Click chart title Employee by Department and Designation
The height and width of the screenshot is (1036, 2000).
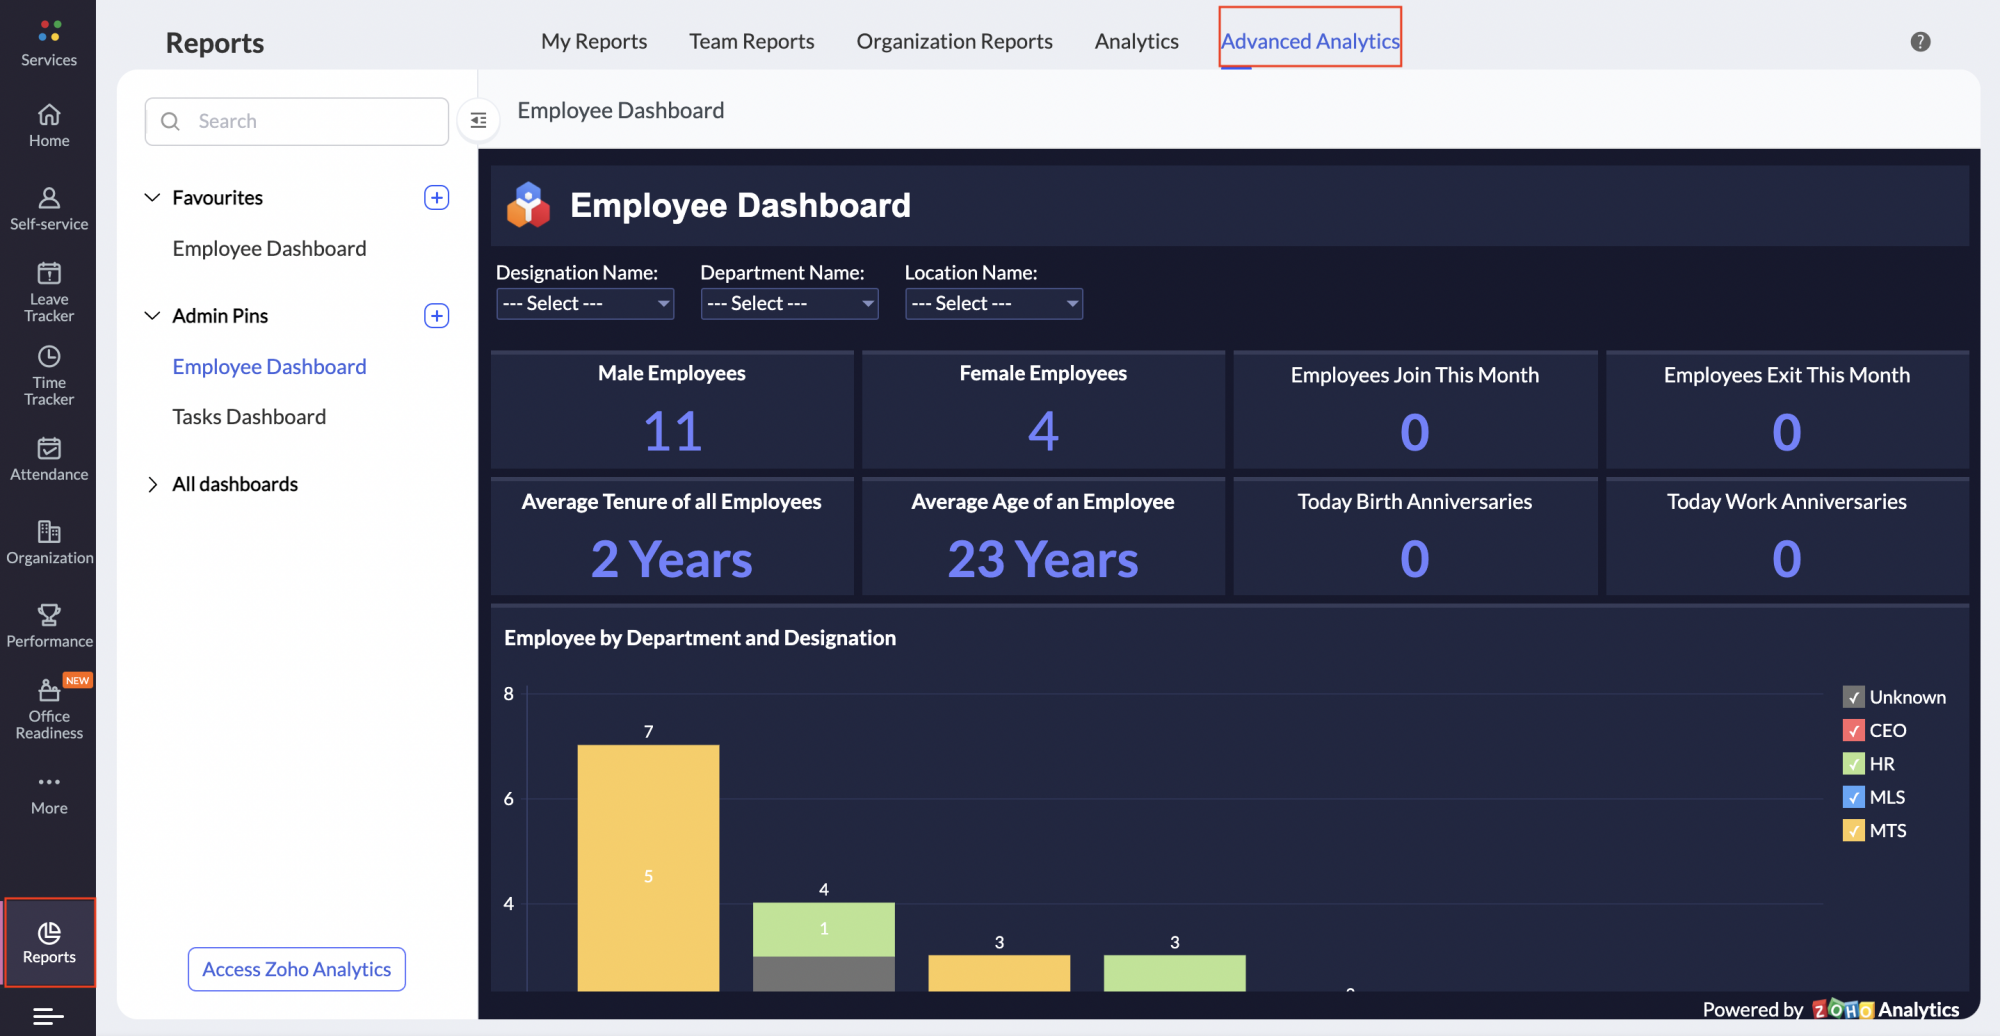click(x=700, y=638)
